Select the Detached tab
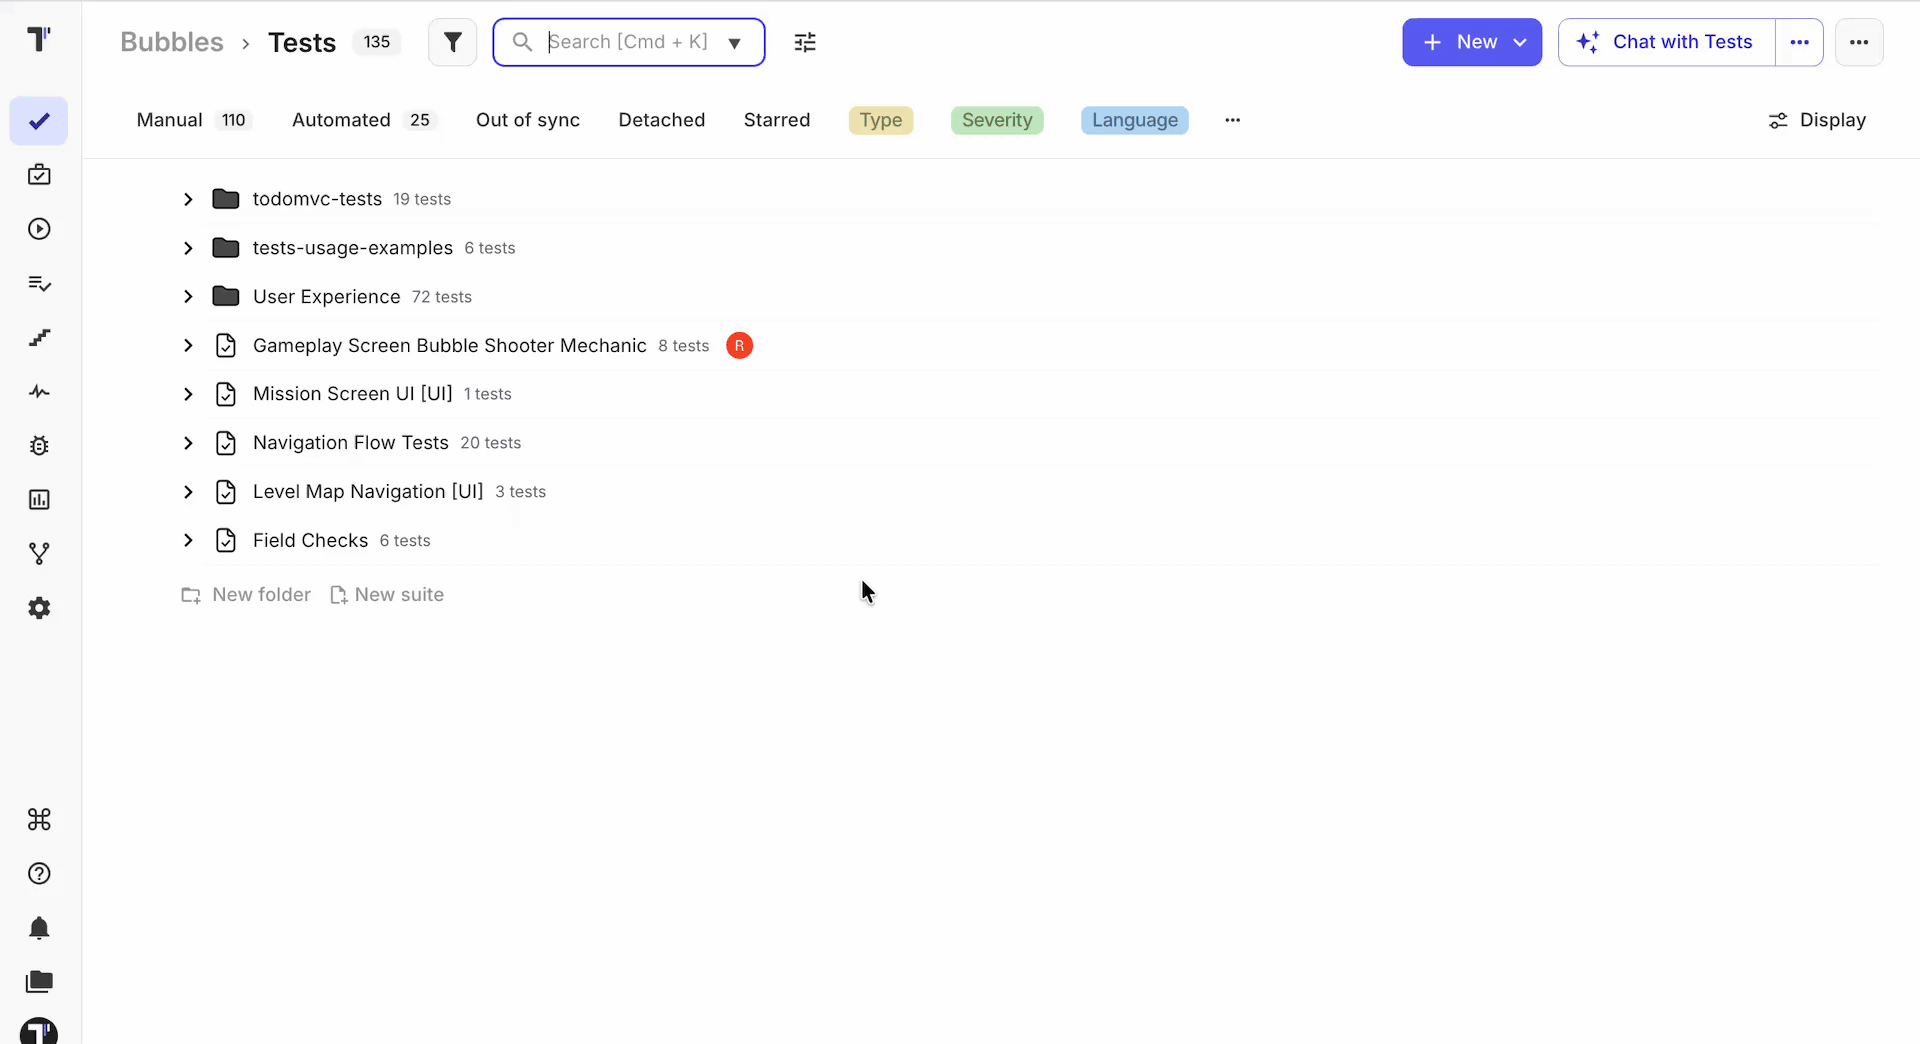Screen dimensions: 1920x1044 coord(662,120)
